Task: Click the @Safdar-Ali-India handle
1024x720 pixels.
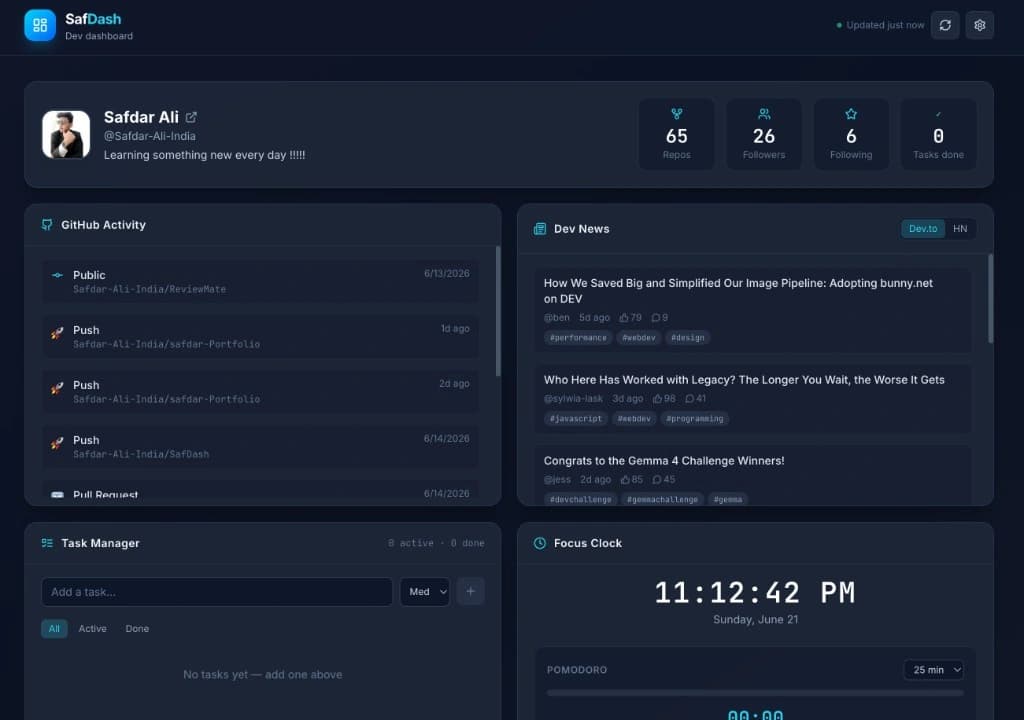Action: pos(150,136)
